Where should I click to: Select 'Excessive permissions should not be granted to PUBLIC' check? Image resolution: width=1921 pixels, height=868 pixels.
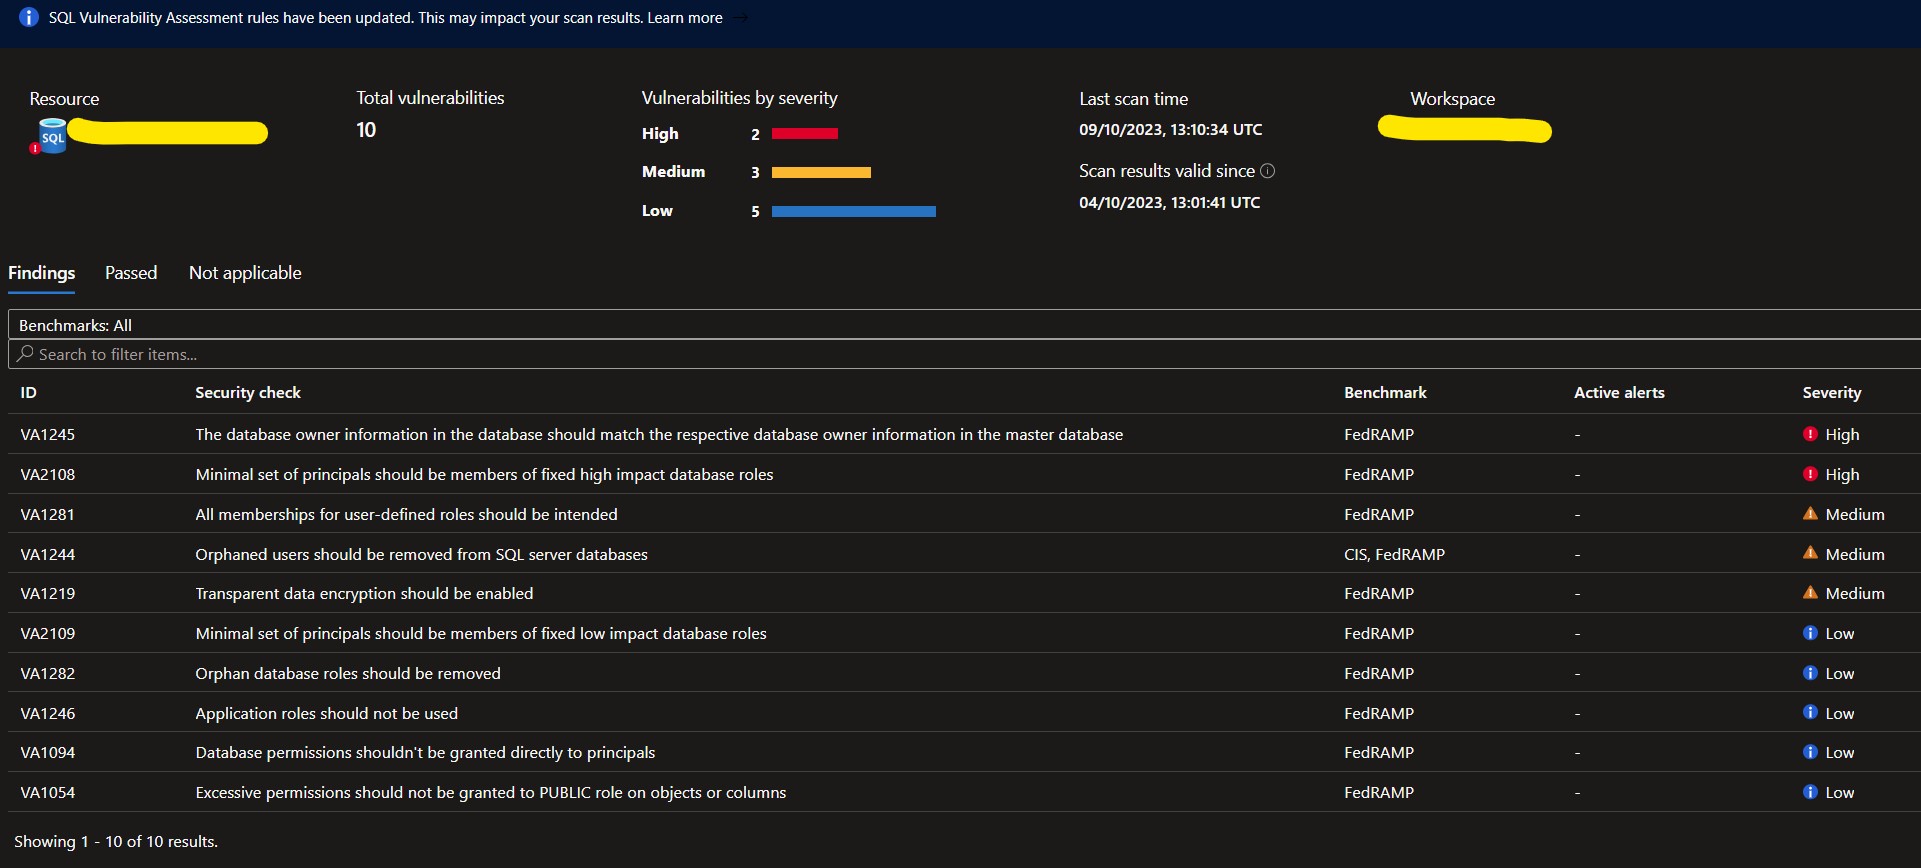click(491, 793)
